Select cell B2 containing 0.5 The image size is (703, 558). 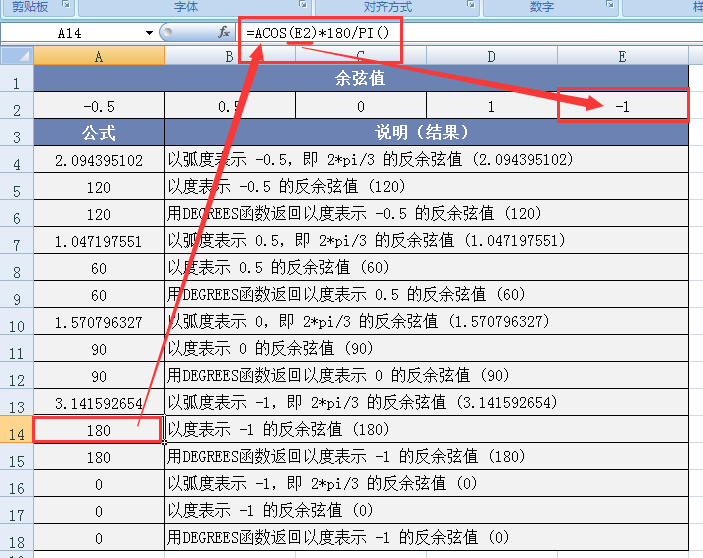click(230, 106)
